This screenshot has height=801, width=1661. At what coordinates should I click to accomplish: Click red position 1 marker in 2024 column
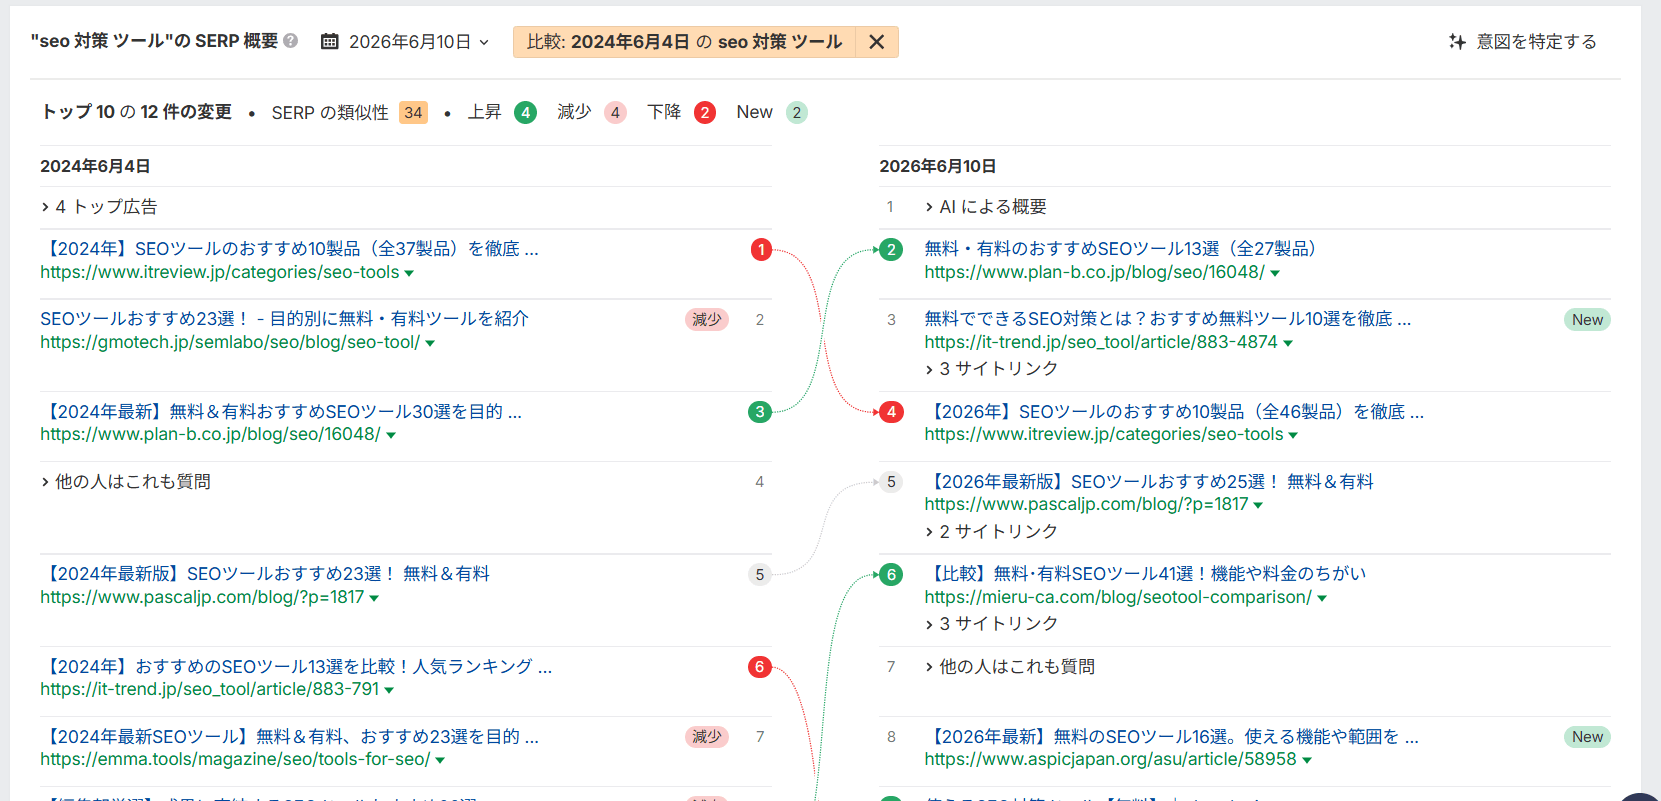(761, 249)
